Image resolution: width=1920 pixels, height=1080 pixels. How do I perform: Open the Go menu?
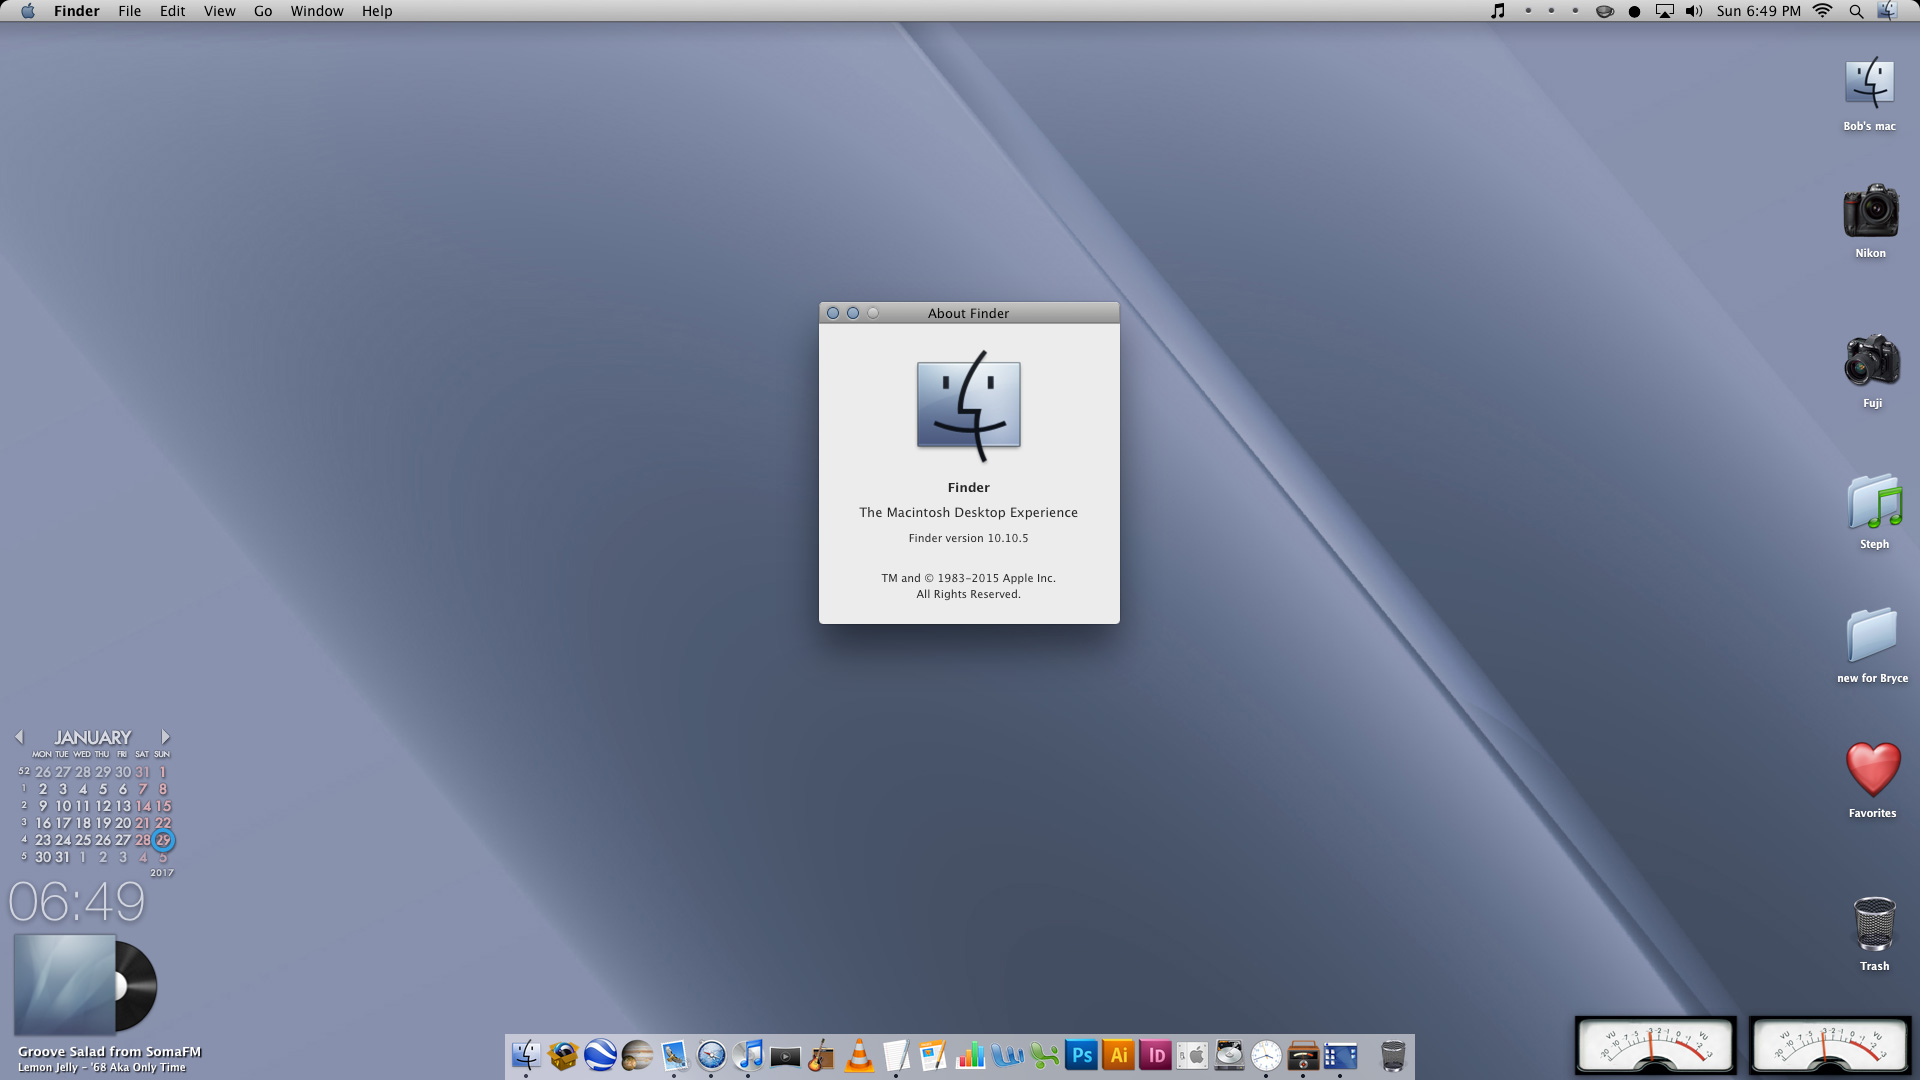click(x=263, y=11)
